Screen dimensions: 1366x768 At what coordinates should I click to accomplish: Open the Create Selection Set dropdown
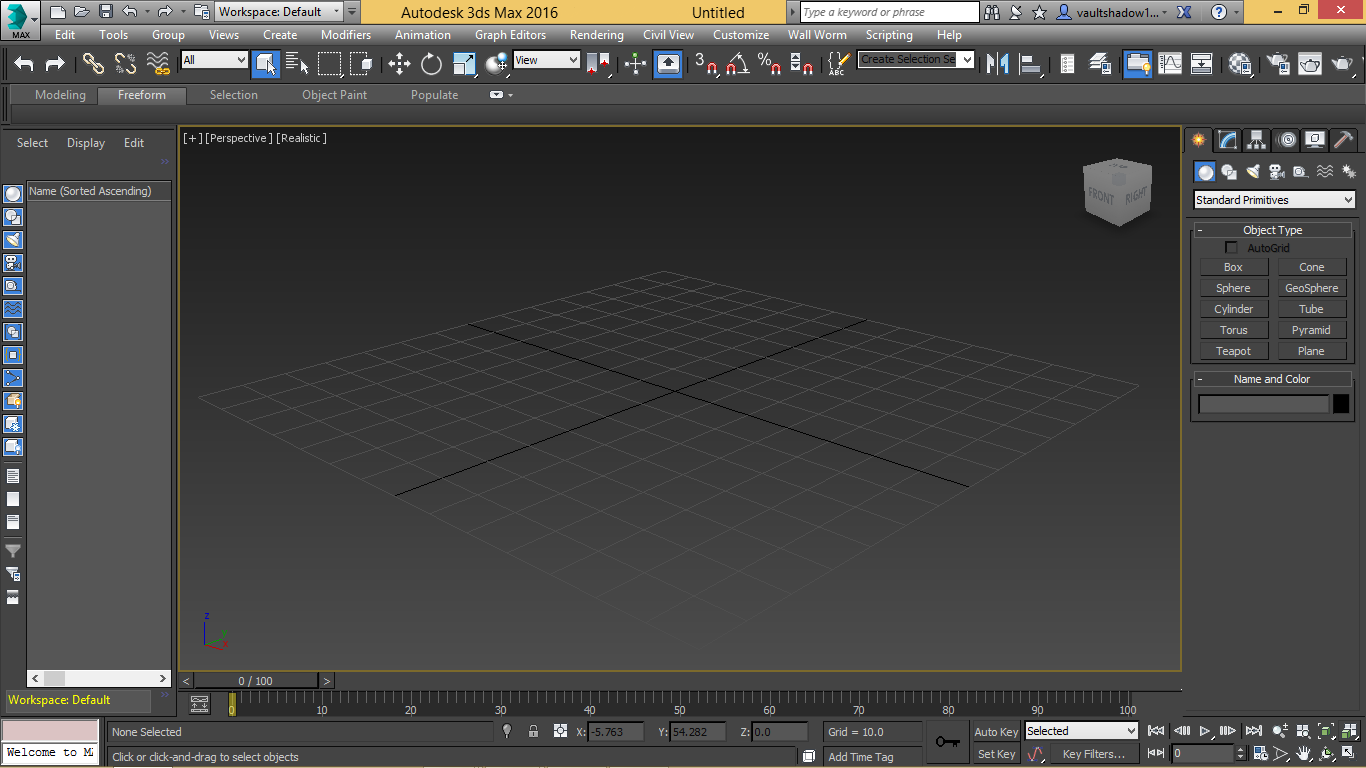tap(916, 60)
